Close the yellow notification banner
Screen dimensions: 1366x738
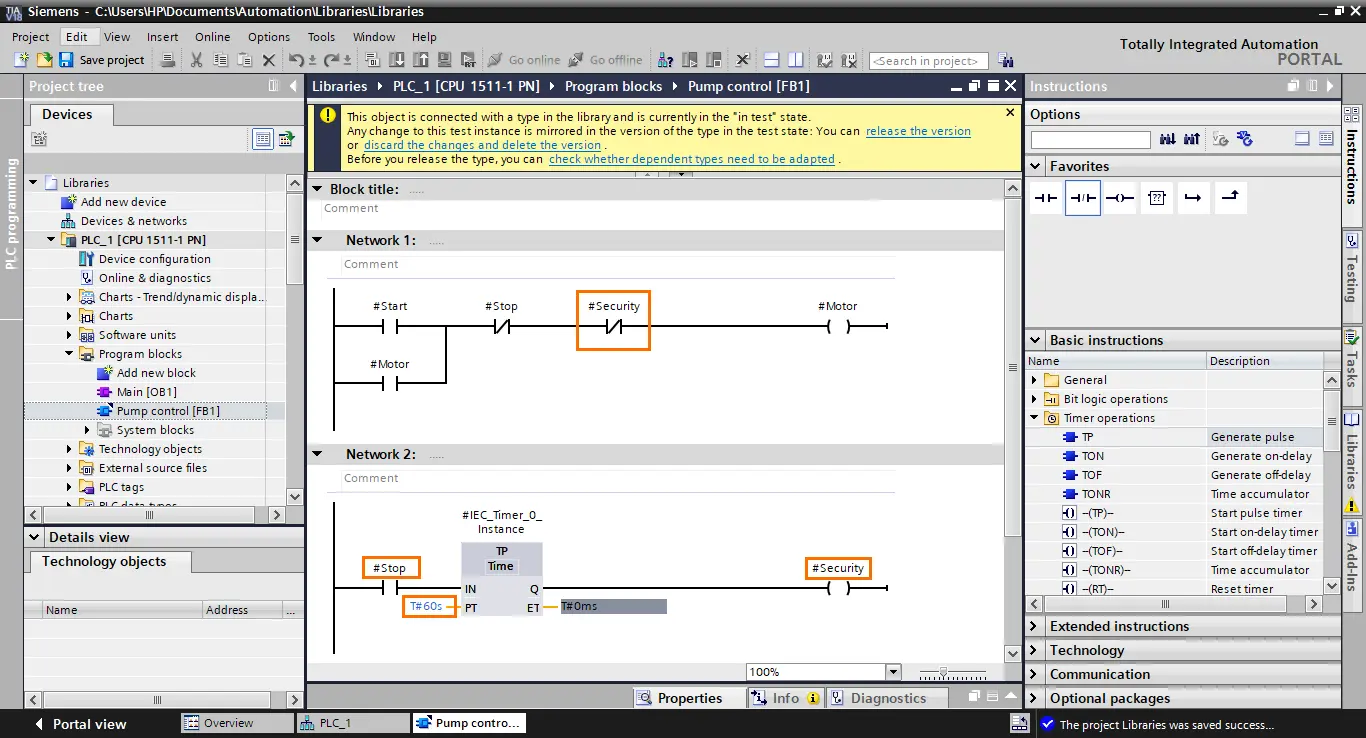[1010, 113]
